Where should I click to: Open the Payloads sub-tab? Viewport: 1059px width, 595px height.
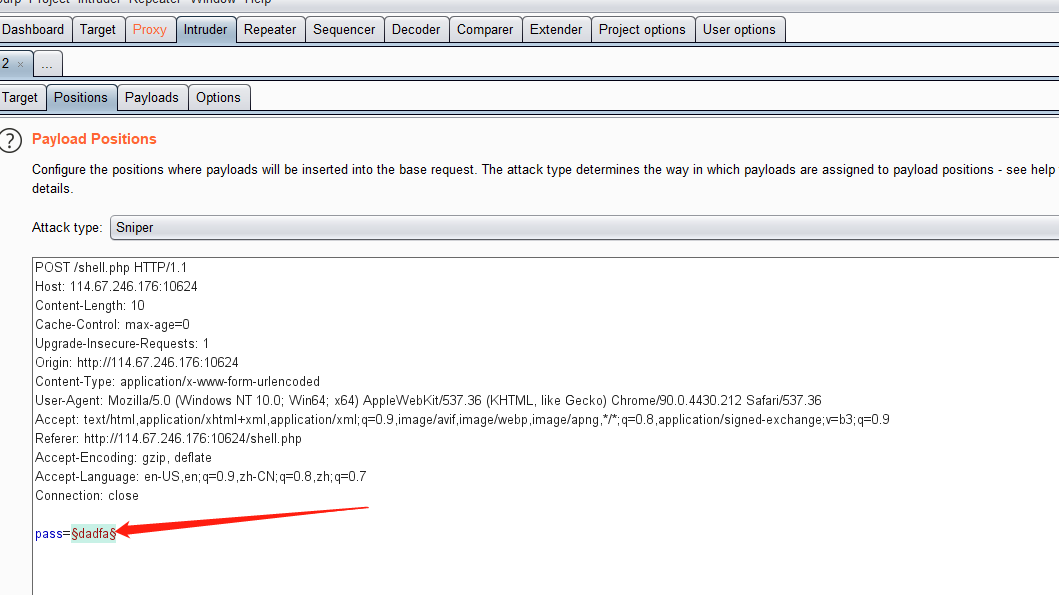click(152, 97)
